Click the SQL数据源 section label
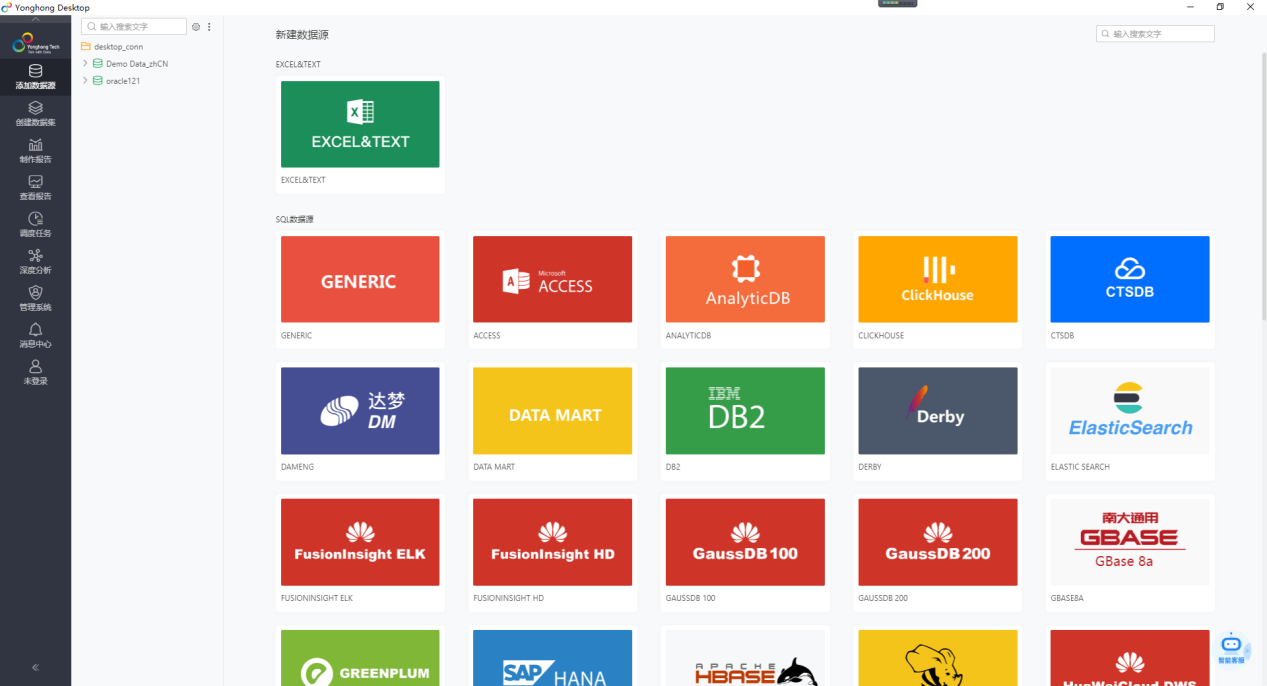The width and height of the screenshot is (1267, 686). click(x=295, y=219)
